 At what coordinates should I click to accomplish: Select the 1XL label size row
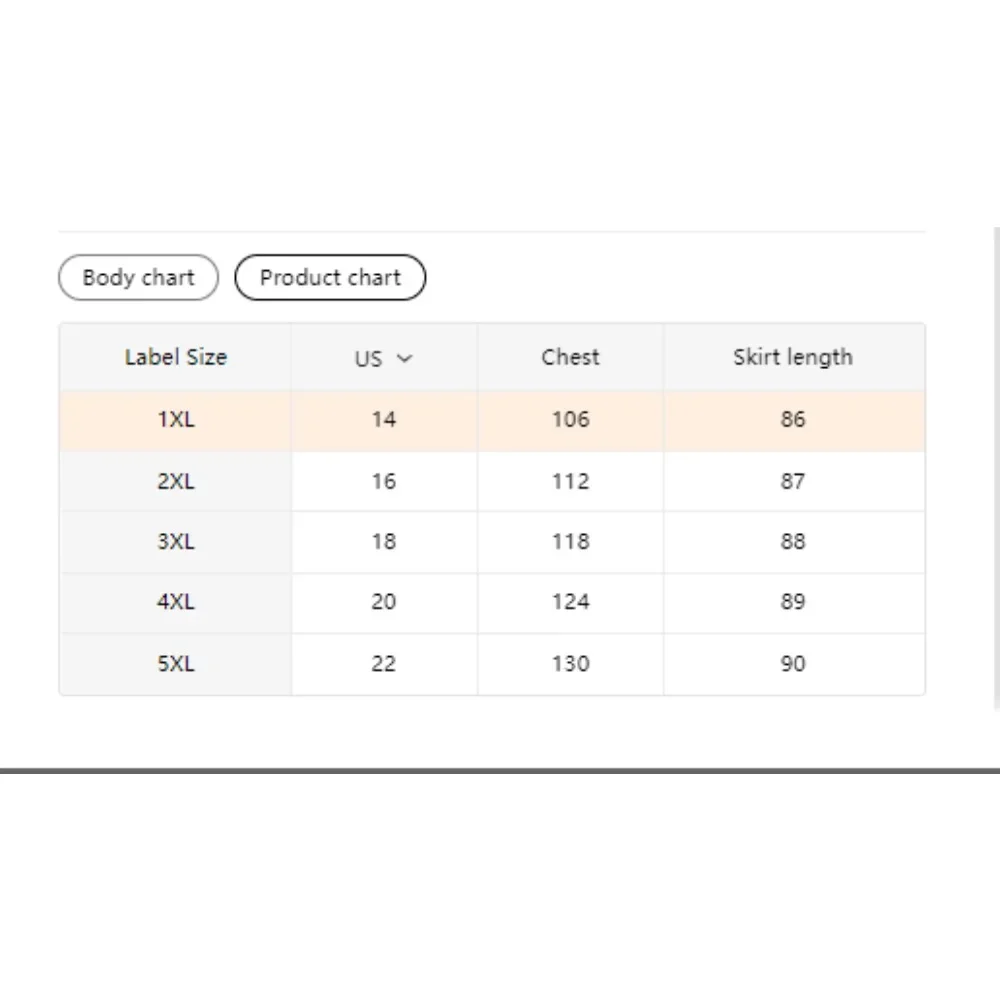click(176, 420)
